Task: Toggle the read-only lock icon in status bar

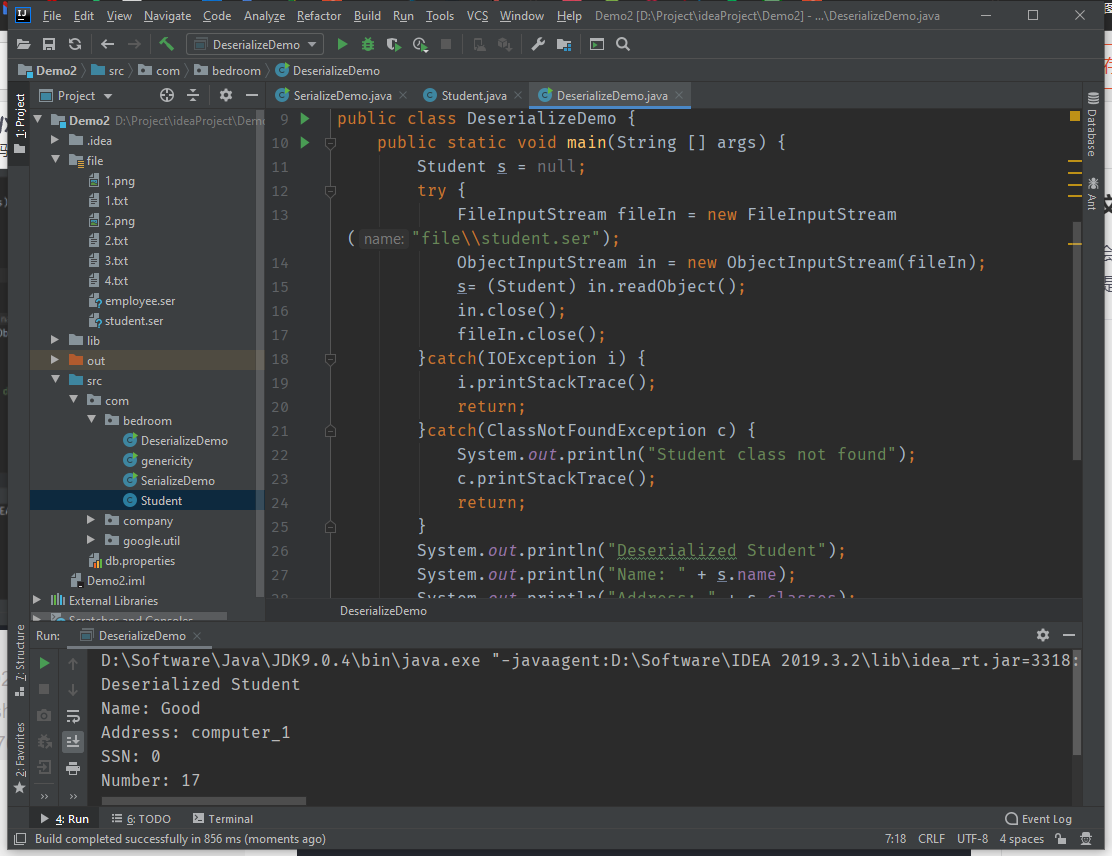Action: (x=1061, y=839)
